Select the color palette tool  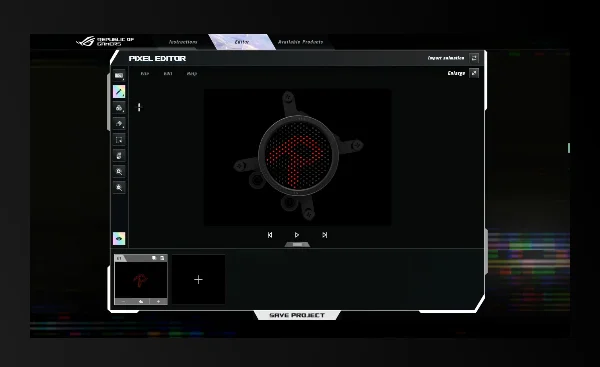coord(119,108)
